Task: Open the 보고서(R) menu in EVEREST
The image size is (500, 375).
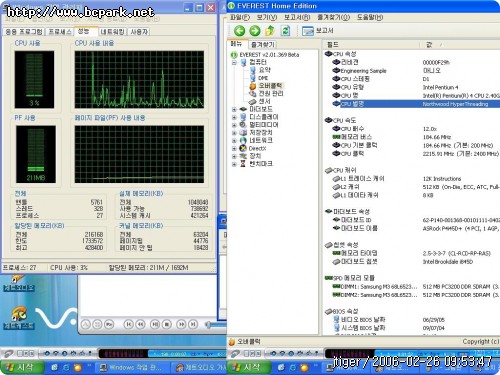Action: tap(297, 17)
